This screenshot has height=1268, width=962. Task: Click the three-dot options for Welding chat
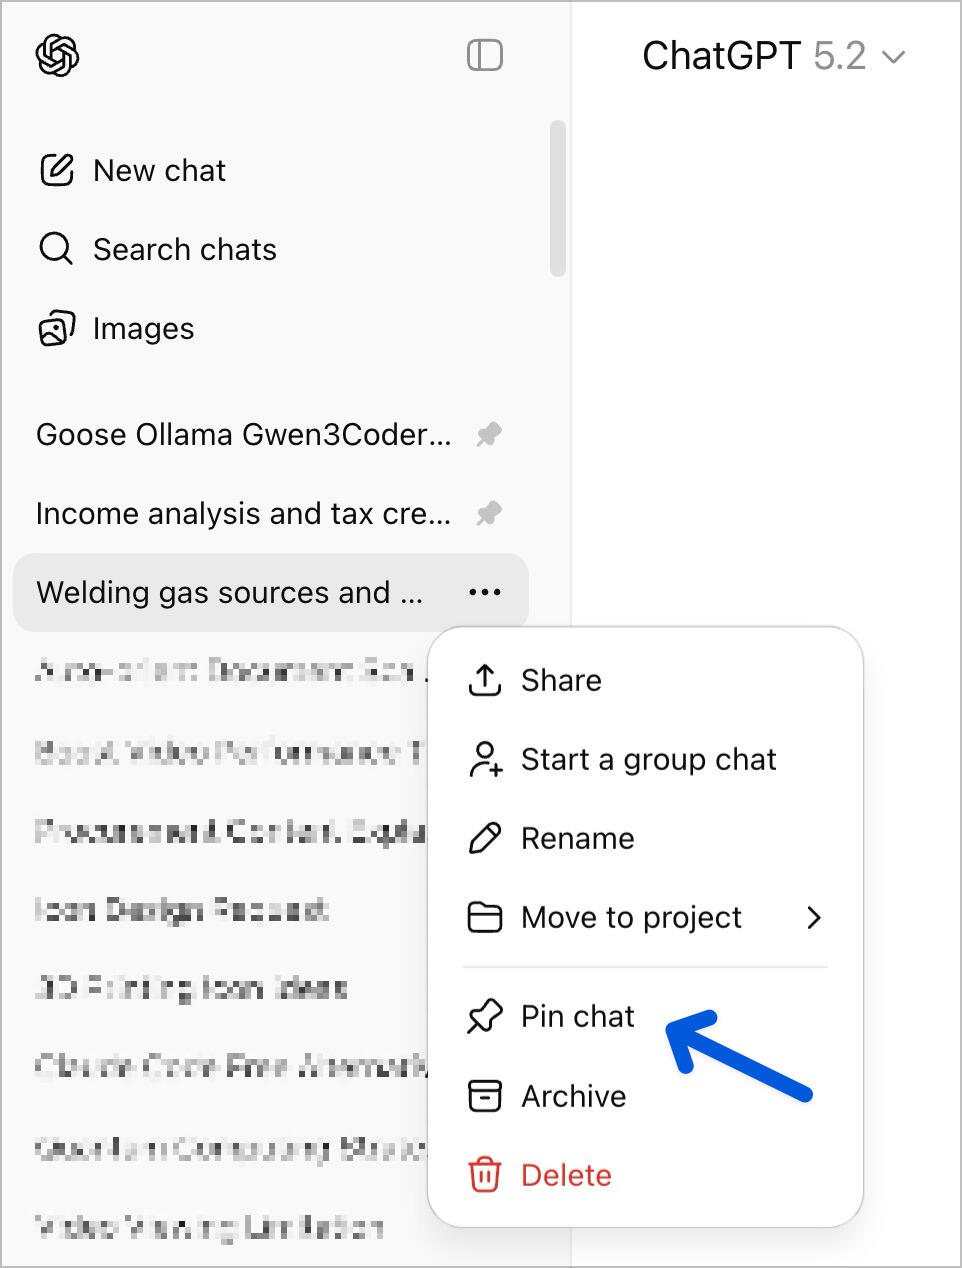click(x=485, y=592)
